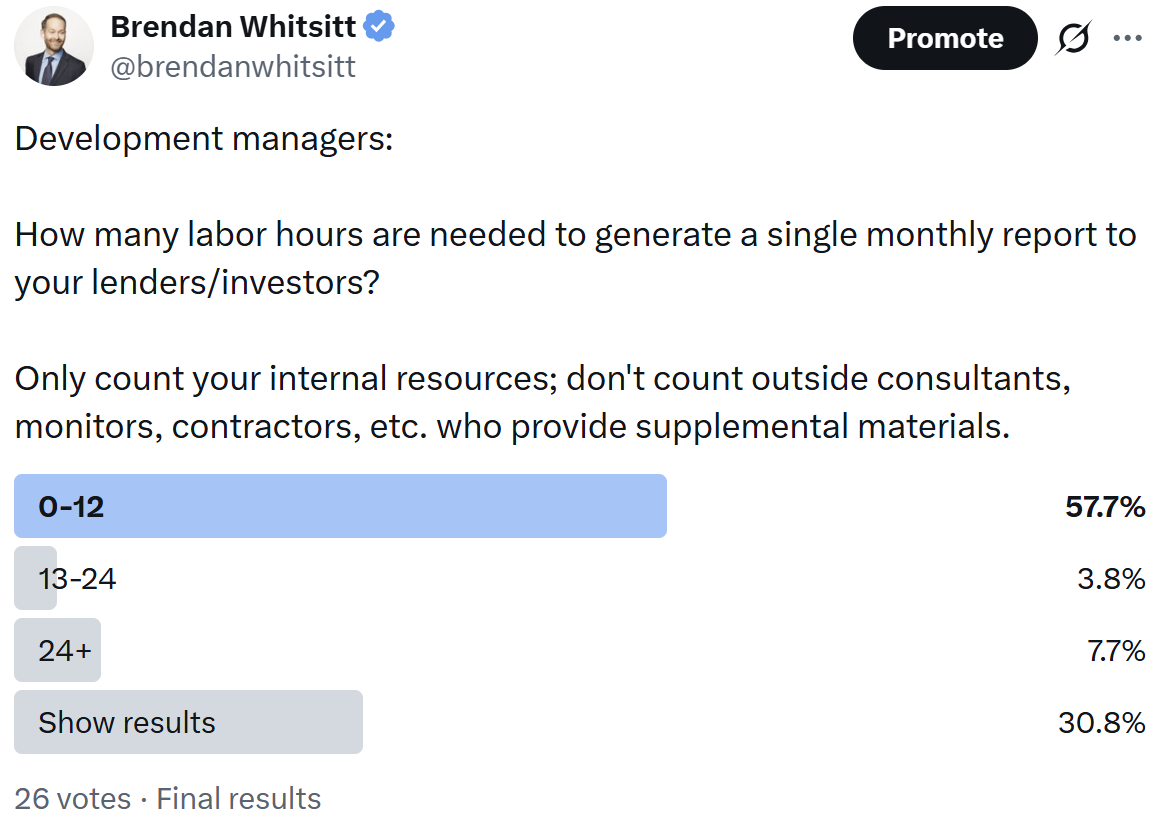Click the Promote button
This screenshot has width=1166, height=831.
944,38
